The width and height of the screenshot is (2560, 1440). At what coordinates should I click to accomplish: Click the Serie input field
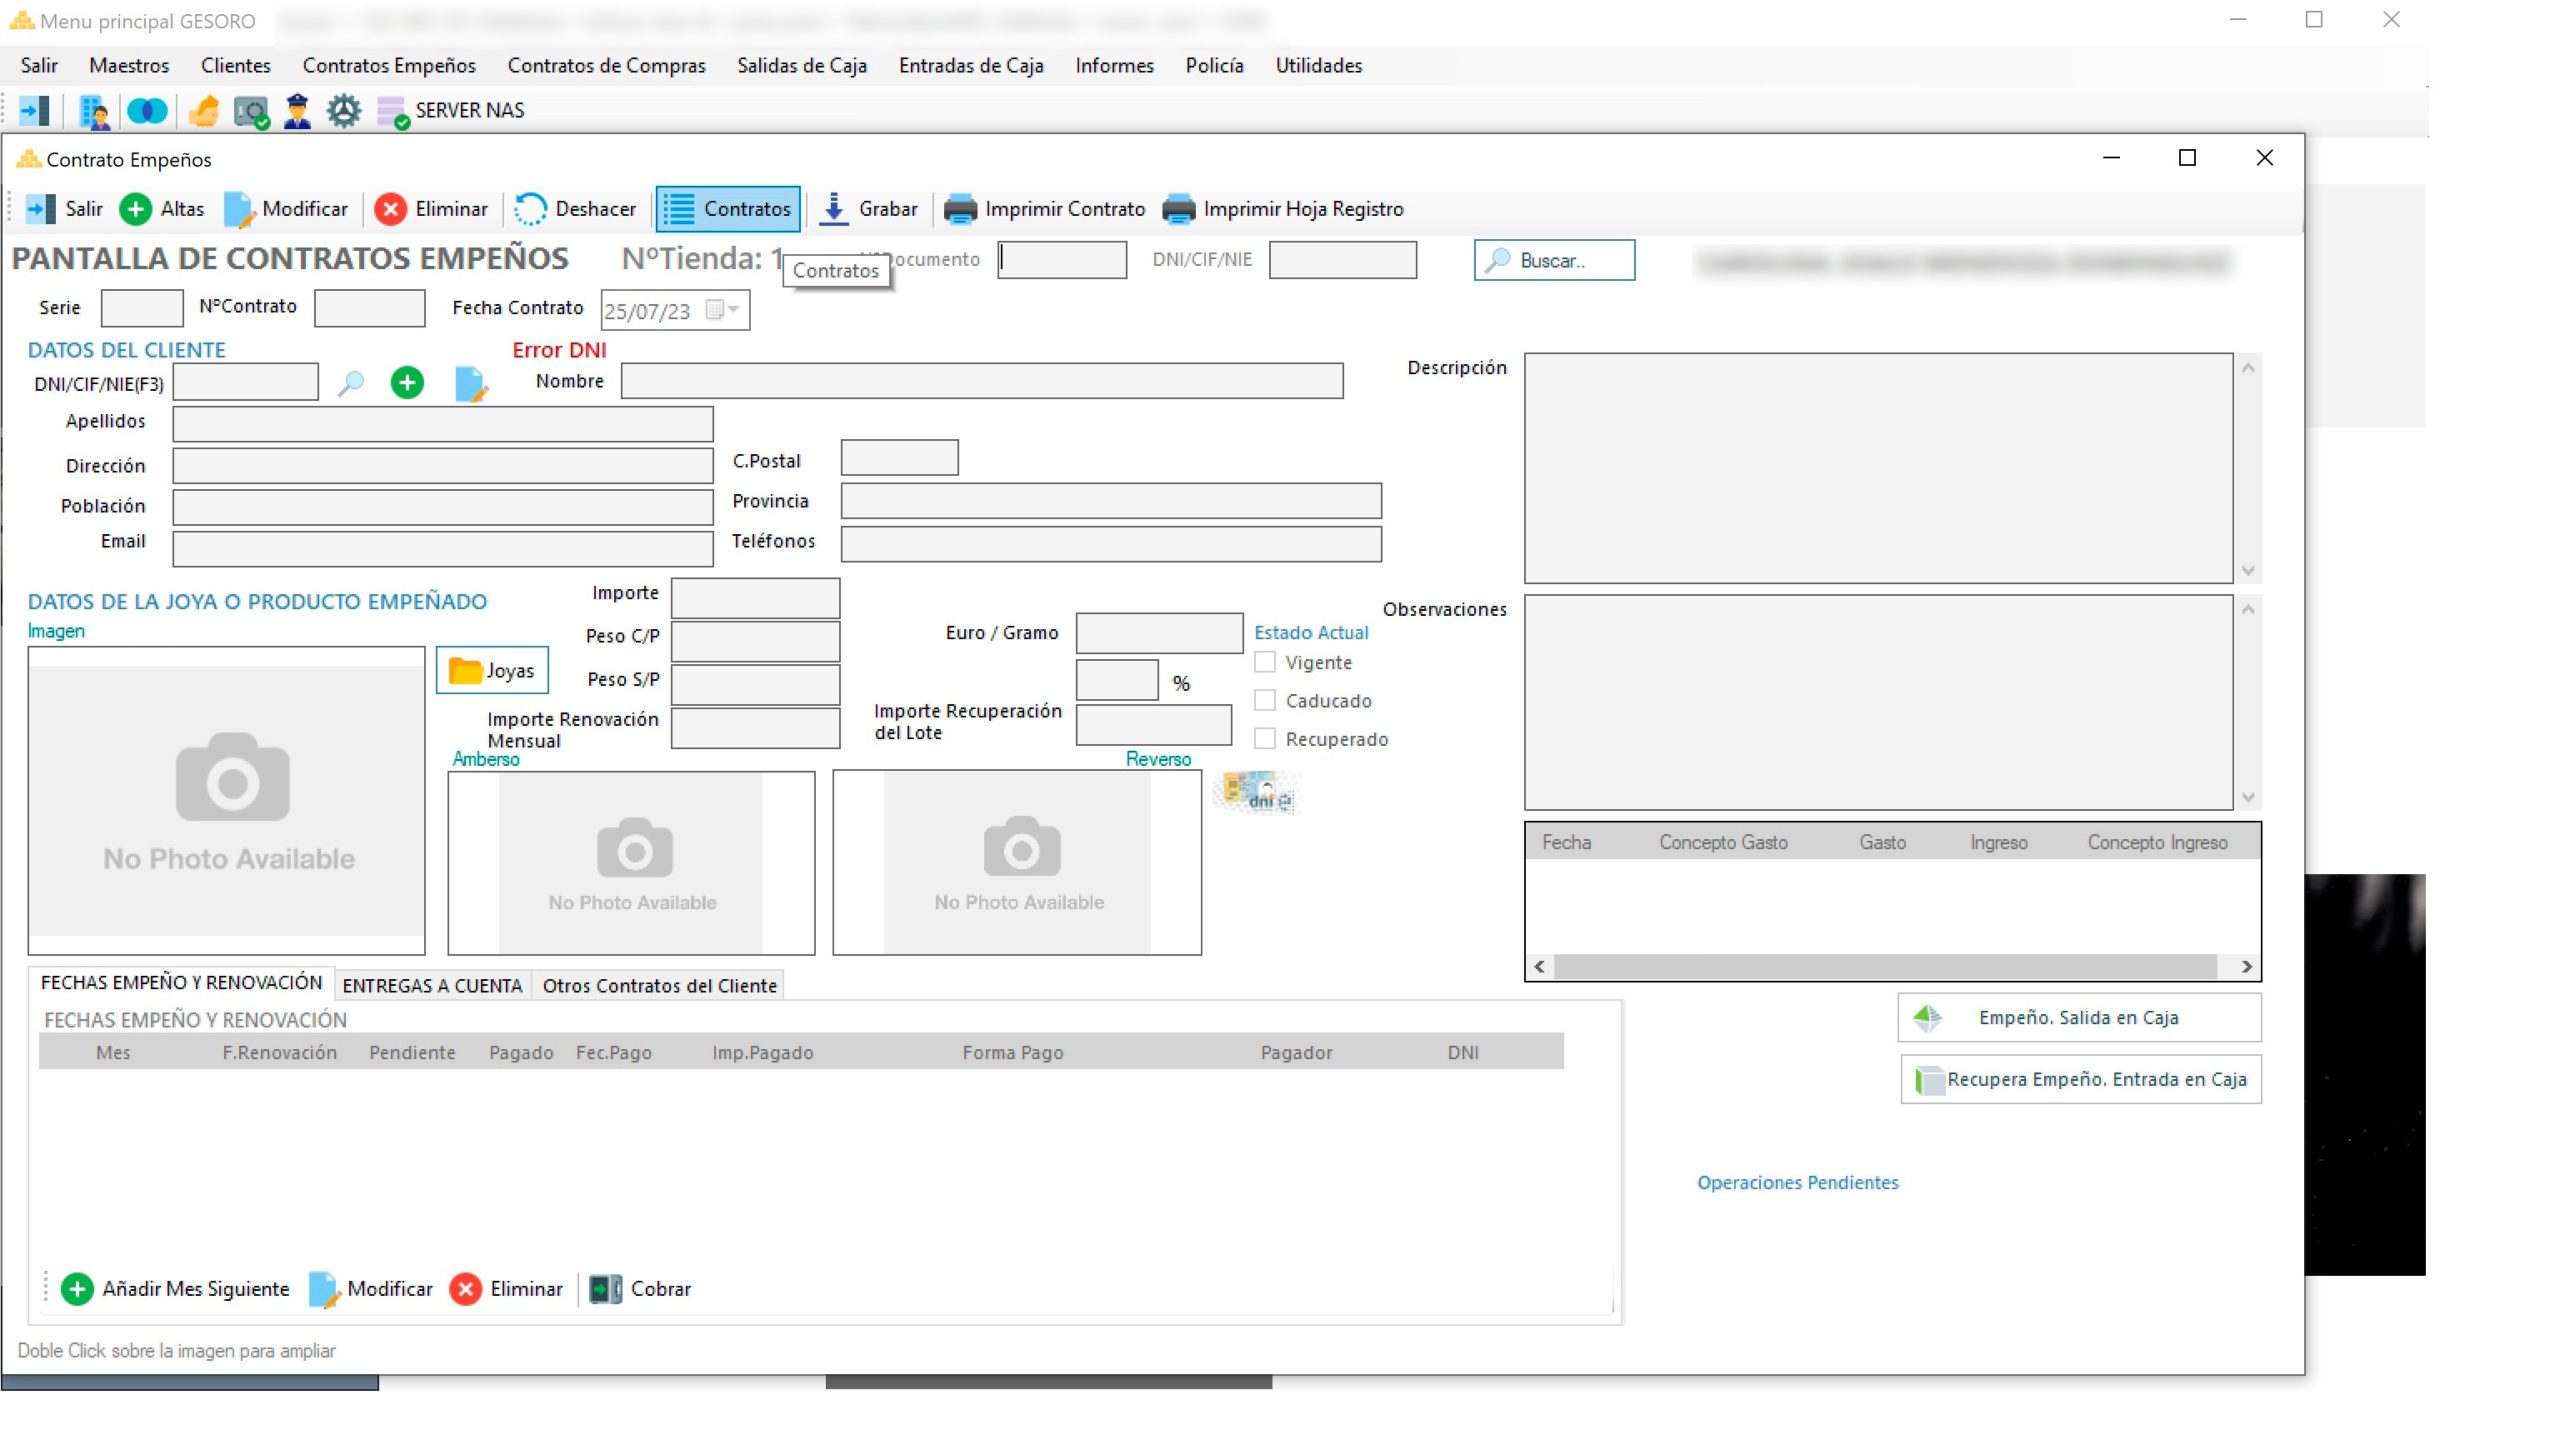coord(142,308)
